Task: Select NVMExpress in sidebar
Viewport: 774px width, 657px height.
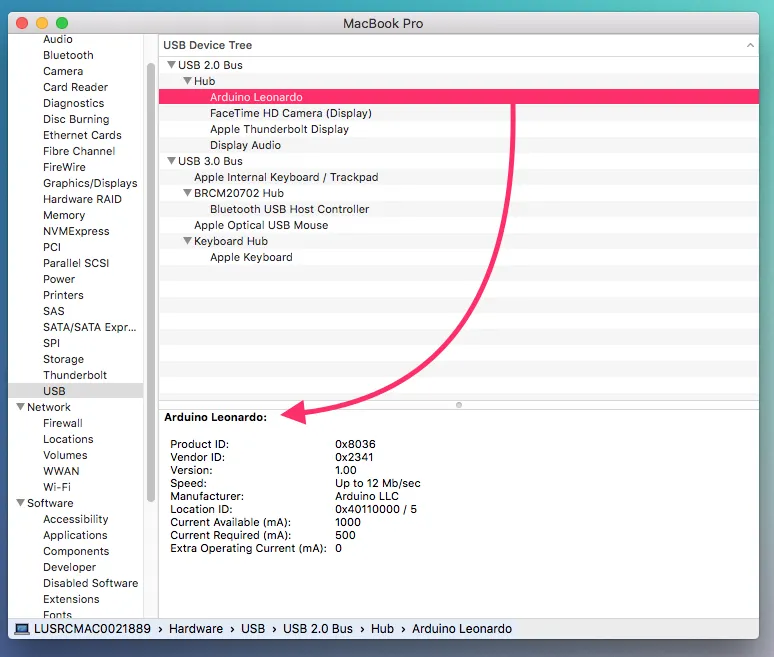Action: point(76,231)
